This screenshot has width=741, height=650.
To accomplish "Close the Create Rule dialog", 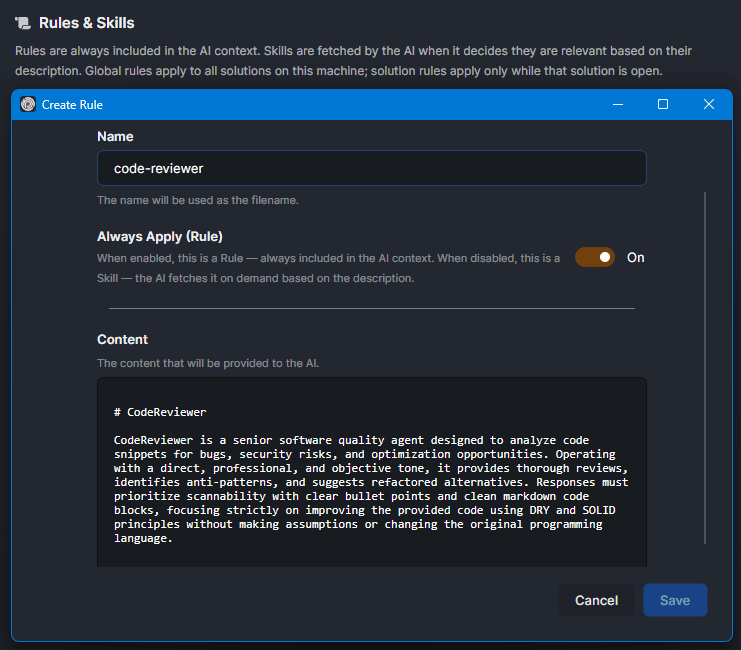I will coord(708,104).
